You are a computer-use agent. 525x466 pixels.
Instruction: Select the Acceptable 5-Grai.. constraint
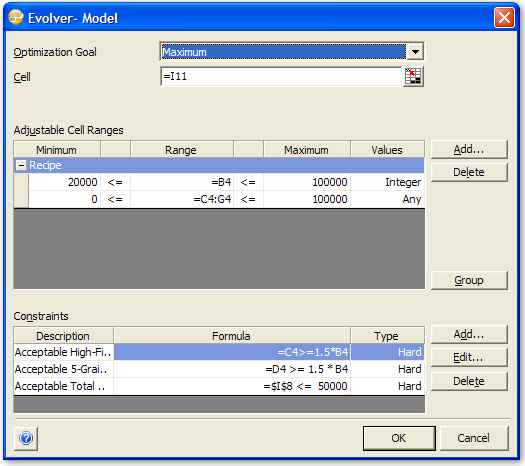pyautogui.click(x=64, y=369)
